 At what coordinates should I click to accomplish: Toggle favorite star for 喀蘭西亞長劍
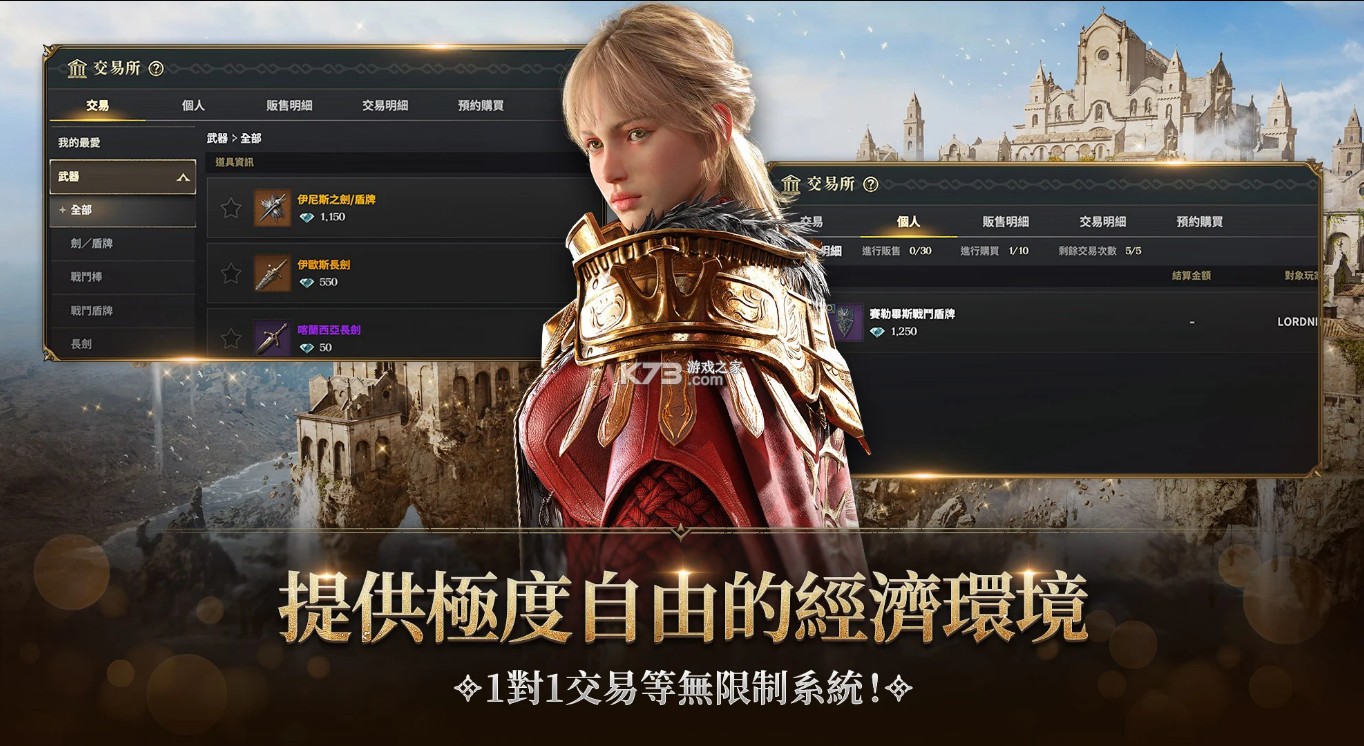(x=231, y=338)
